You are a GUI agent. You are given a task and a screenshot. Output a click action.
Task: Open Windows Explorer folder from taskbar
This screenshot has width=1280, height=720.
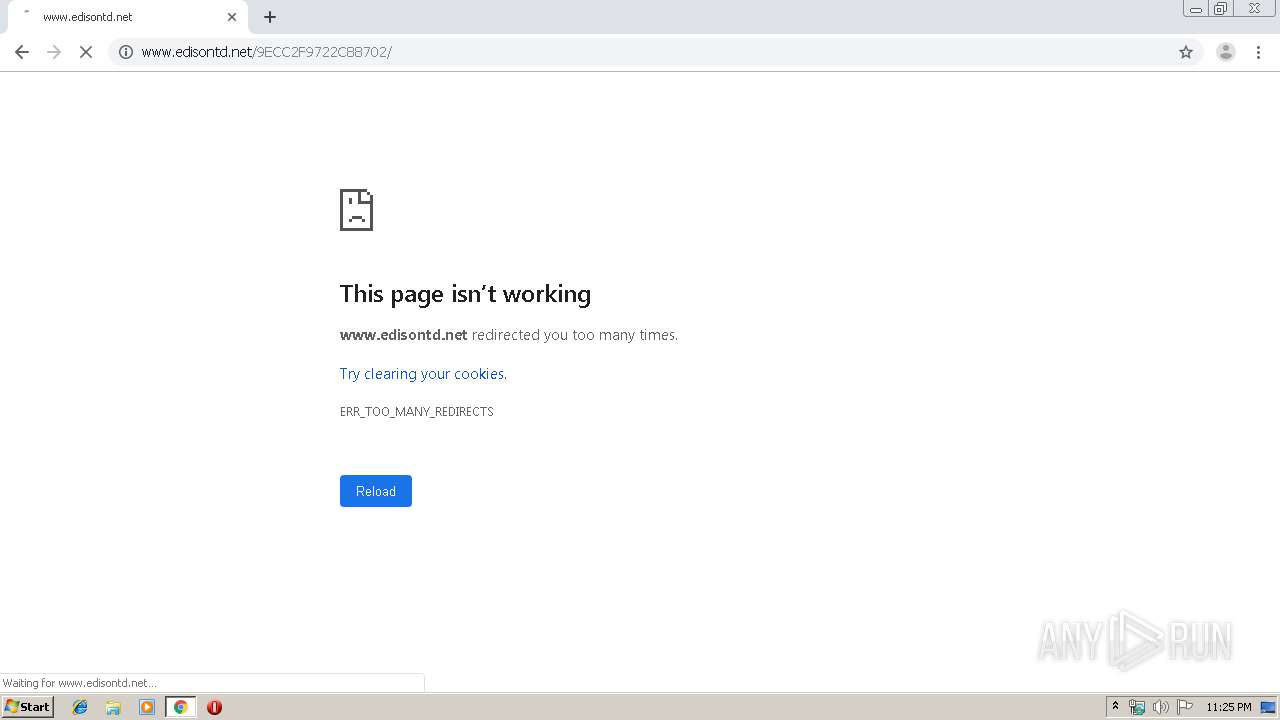(113, 707)
